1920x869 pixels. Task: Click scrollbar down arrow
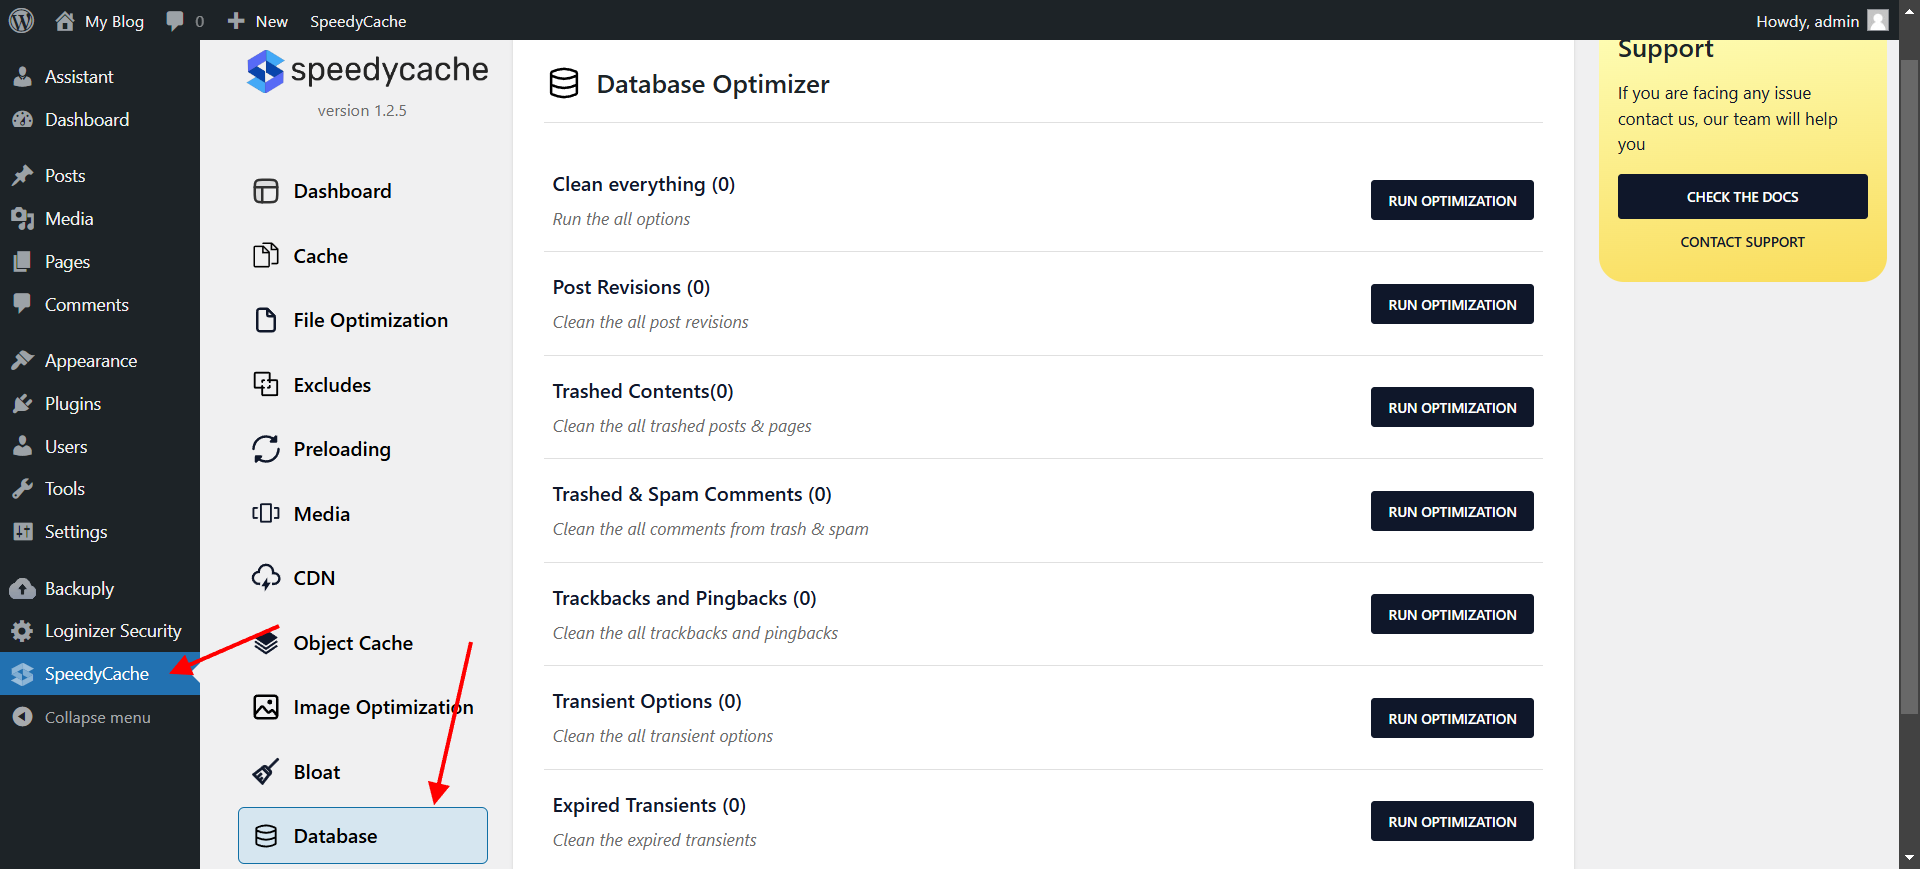pyautogui.click(x=1910, y=858)
